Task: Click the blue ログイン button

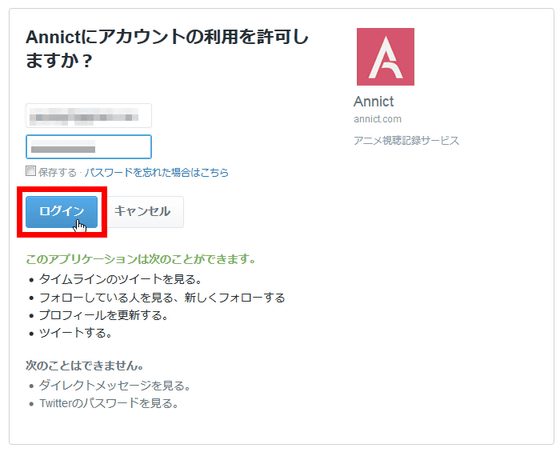Action: click(61, 212)
